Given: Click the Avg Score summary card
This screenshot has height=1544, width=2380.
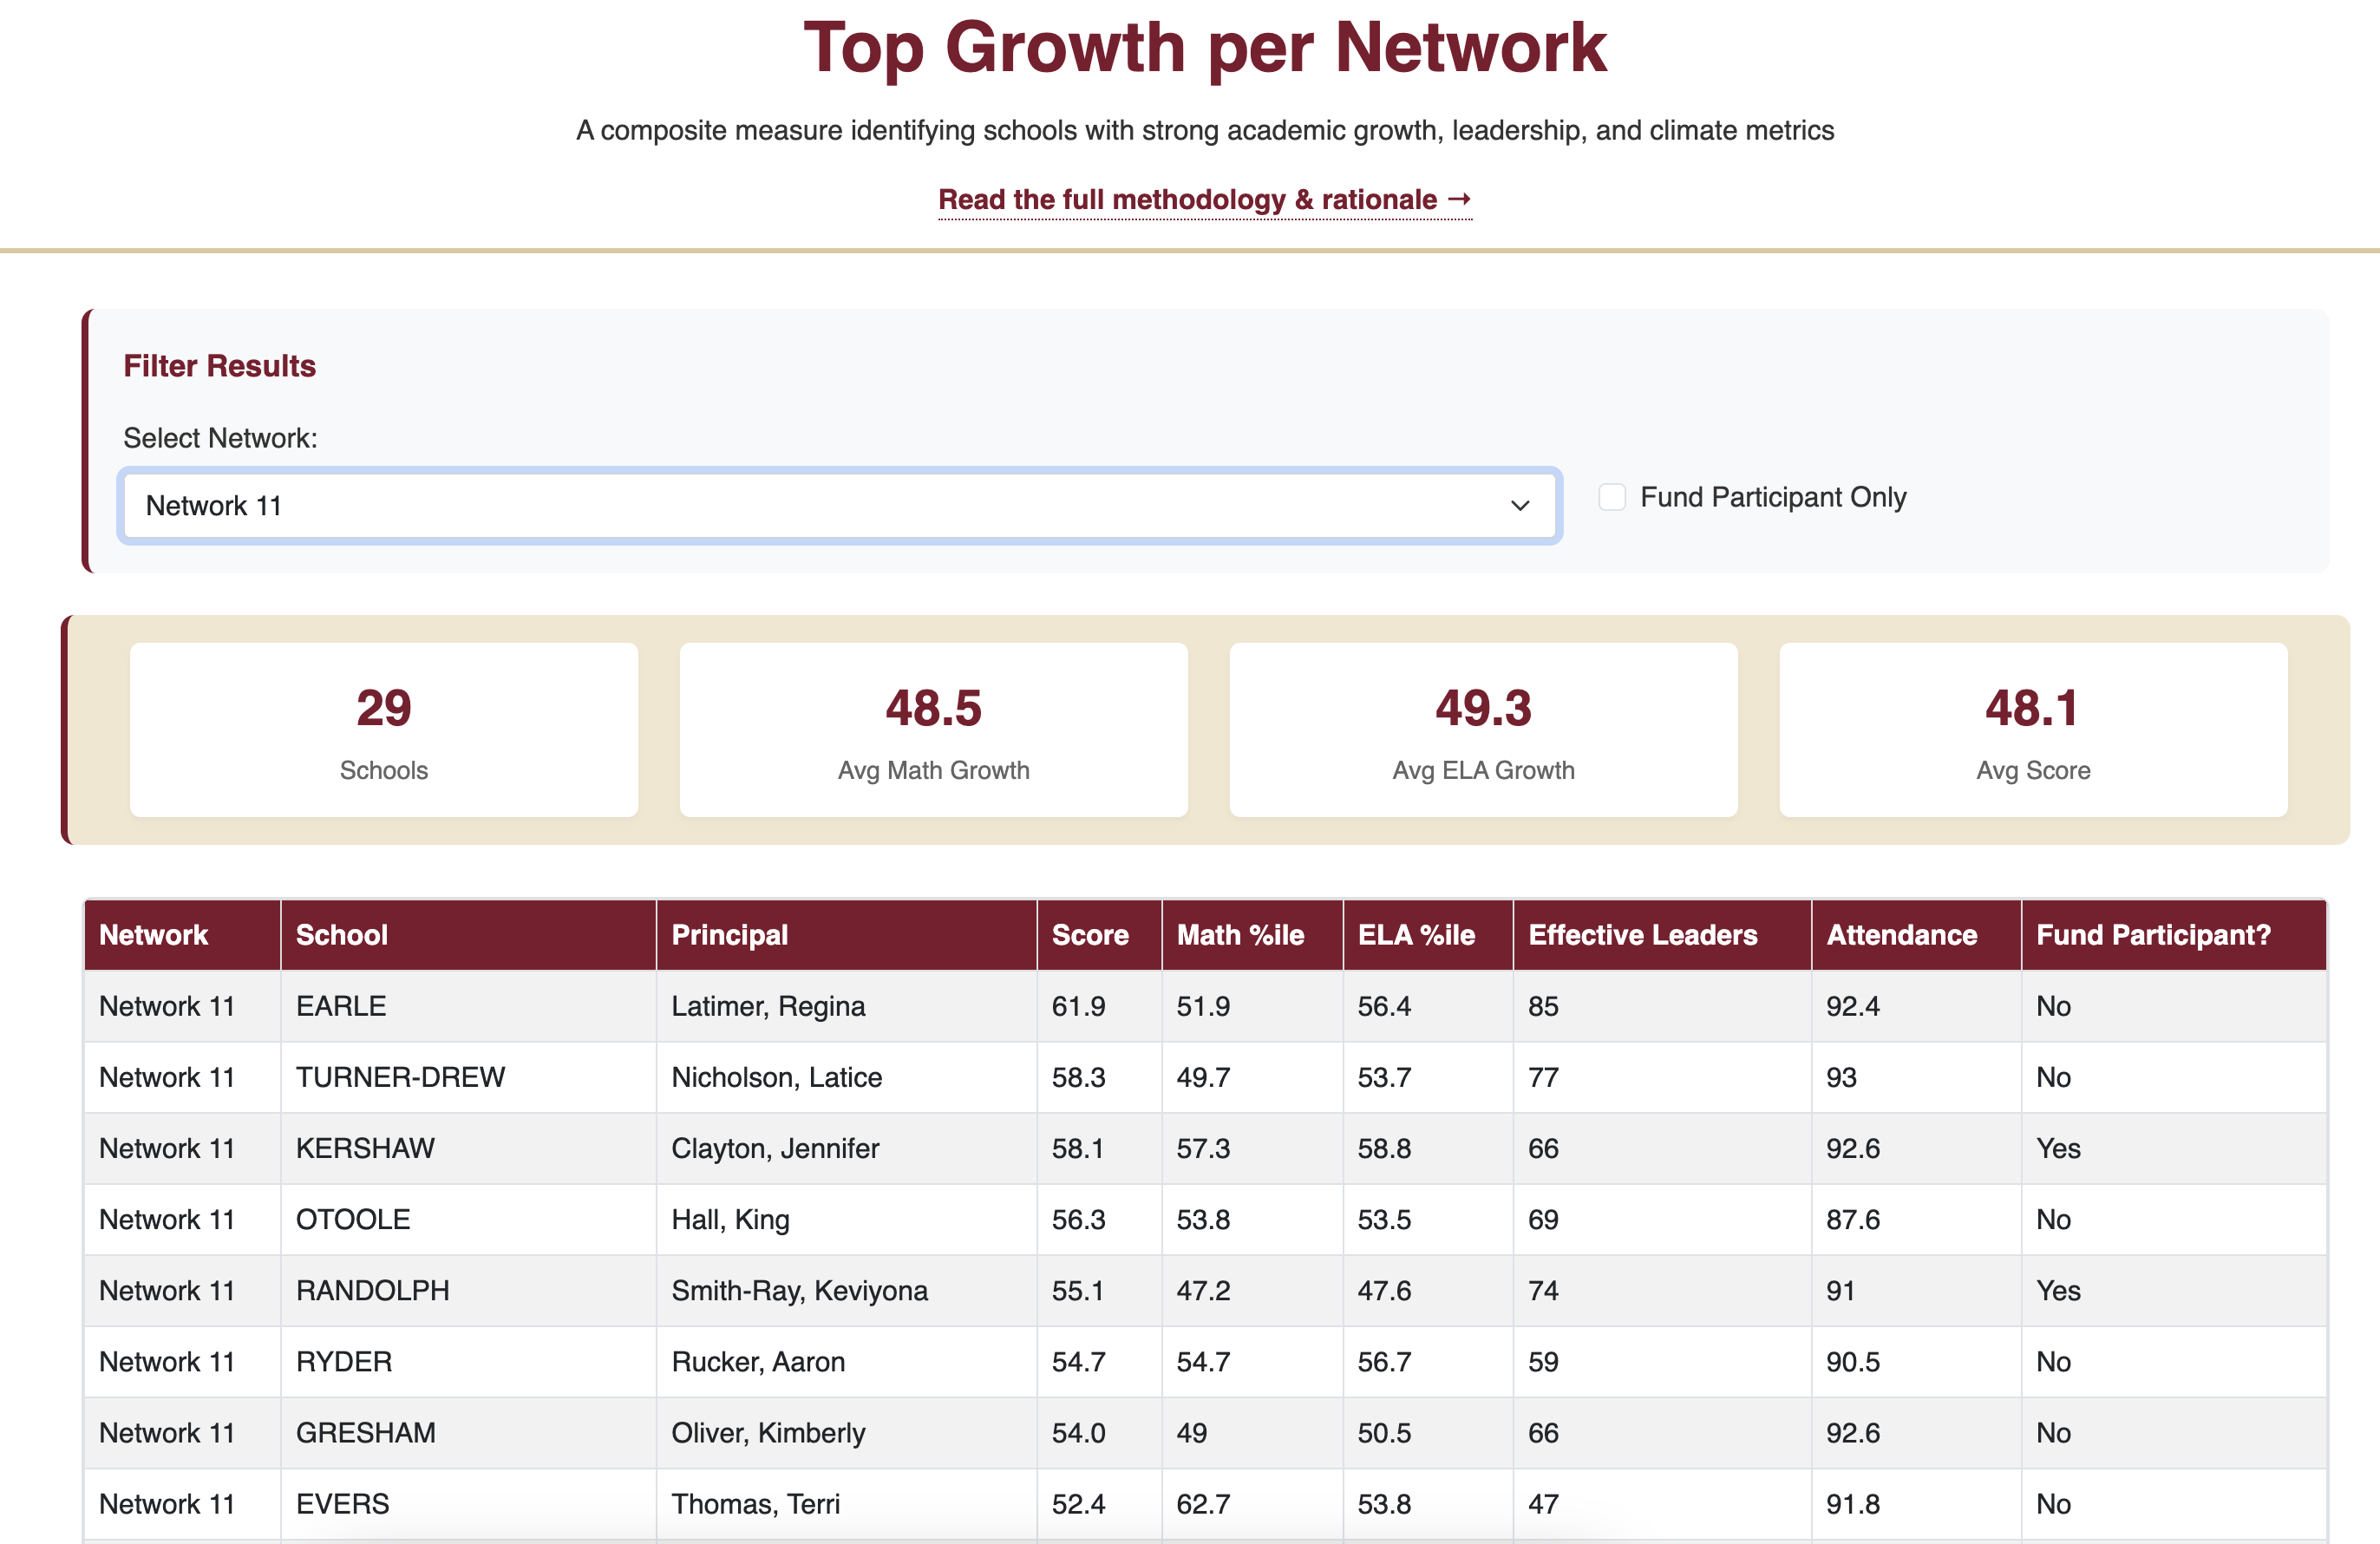Looking at the screenshot, I should pyautogui.click(x=2033, y=730).
